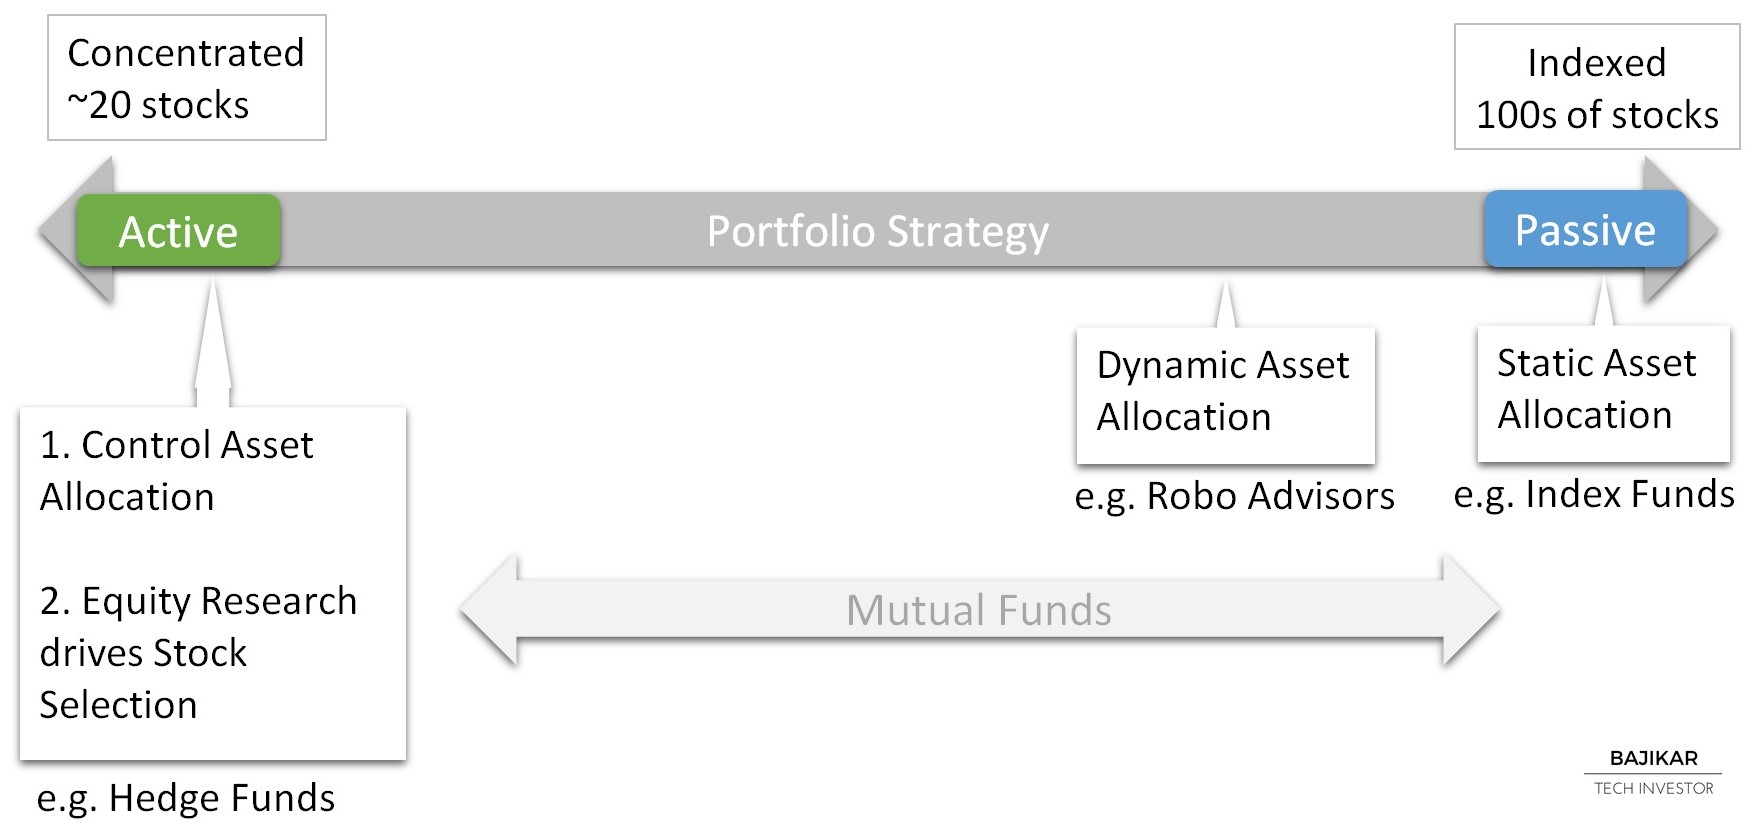Image resolution: width=1751 pixels, height=834 pixels.
Task: Select Equity Research drives Stock Selection item
Action: click(x=198, y=653)
